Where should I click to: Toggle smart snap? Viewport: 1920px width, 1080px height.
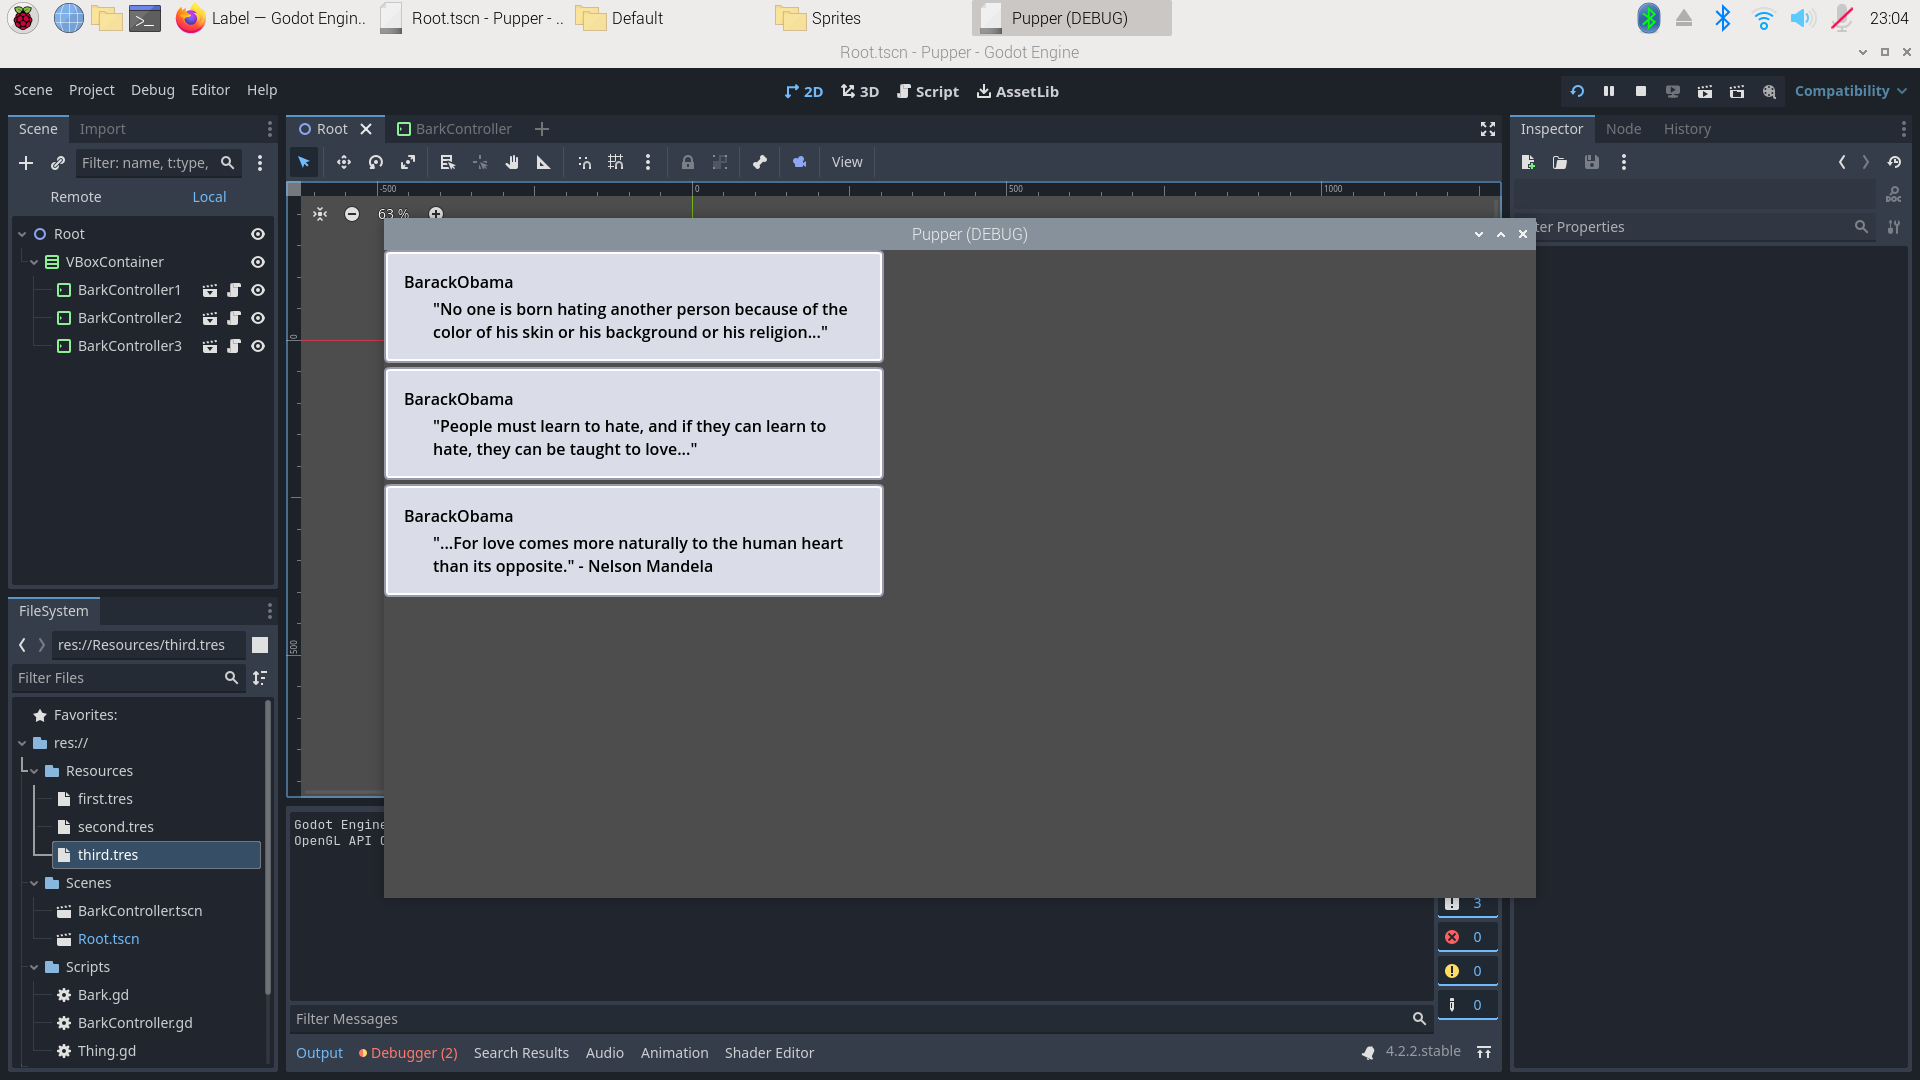585,162
